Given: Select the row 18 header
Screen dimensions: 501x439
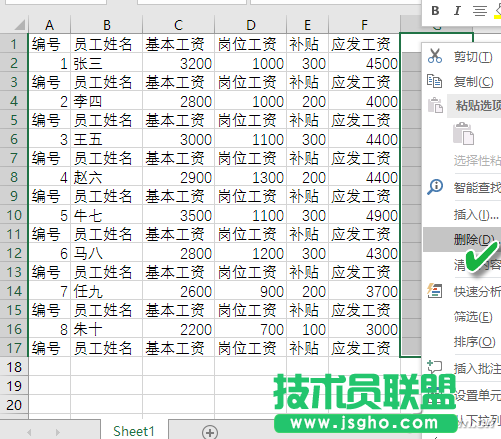Looking at the screenshot, I should coord(14,367).
